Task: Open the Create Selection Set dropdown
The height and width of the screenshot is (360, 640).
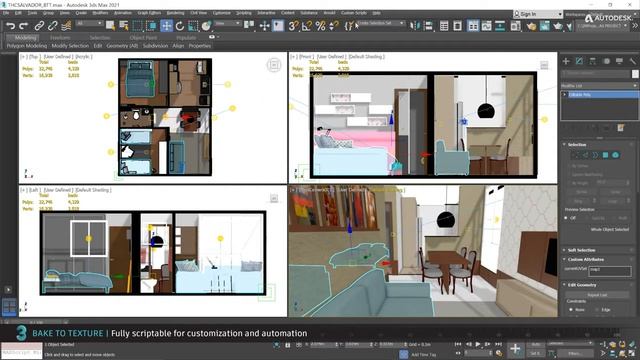Action: click(380, 23)
